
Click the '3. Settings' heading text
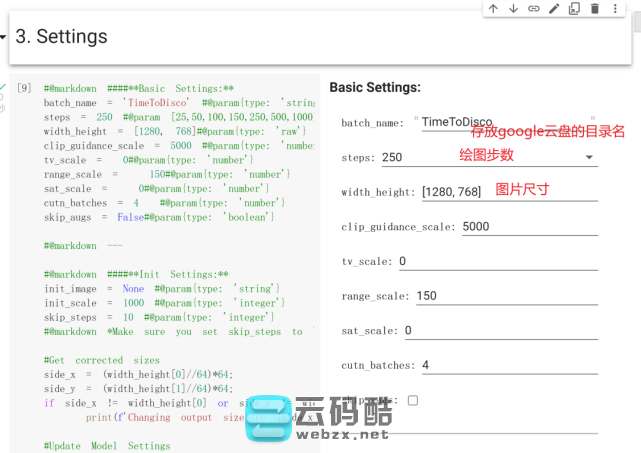point(62,38)
